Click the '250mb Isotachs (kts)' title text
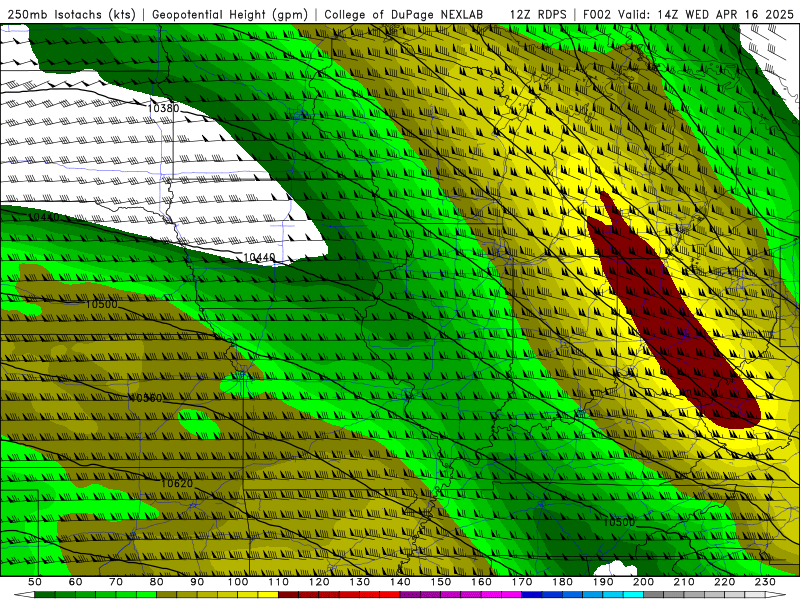 [72, 14]
